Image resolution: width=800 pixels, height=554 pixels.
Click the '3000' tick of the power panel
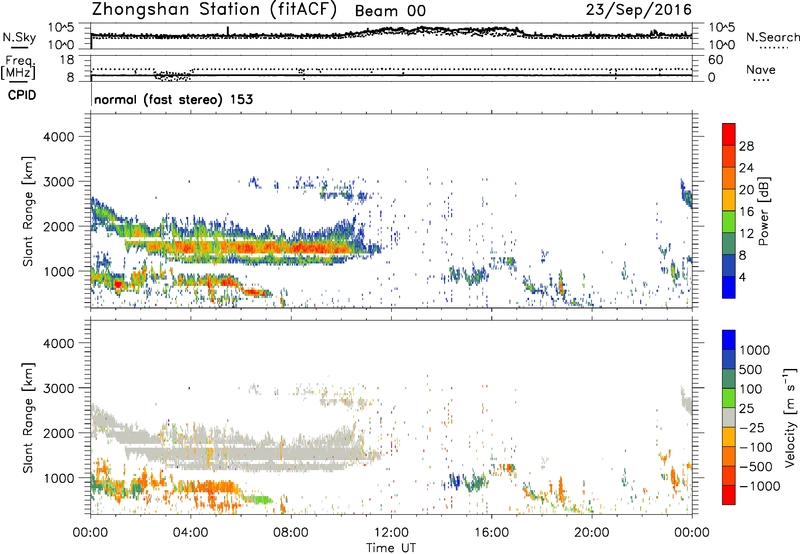pos(59,182)
